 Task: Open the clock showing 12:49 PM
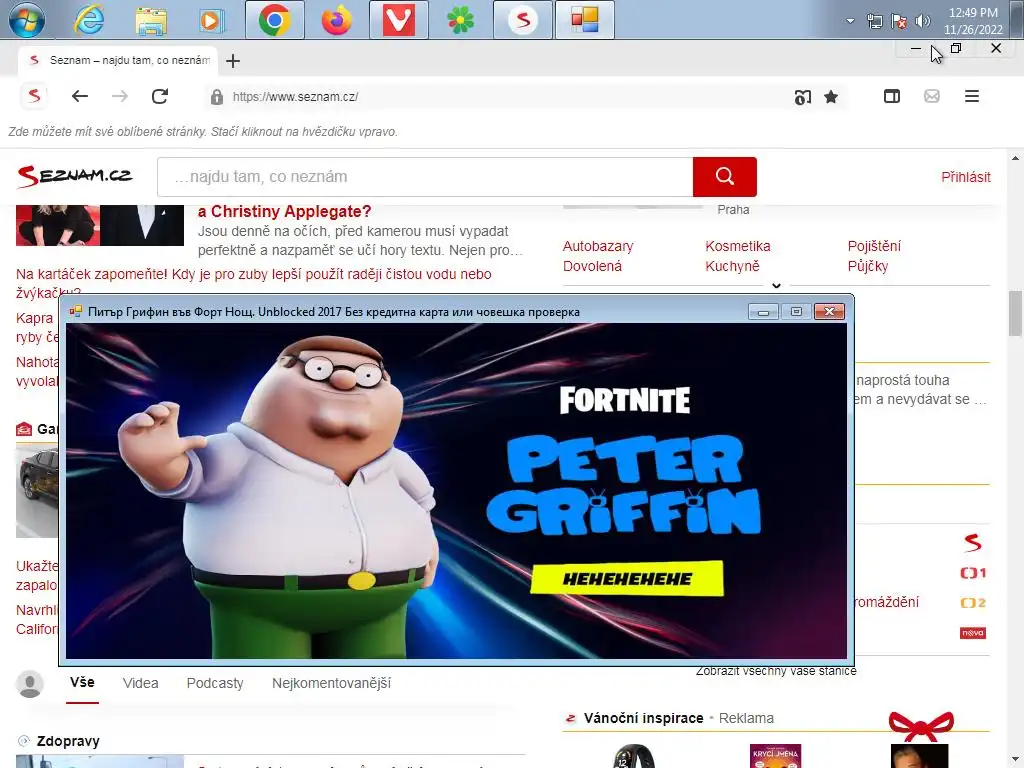click(x=973, y=21)
